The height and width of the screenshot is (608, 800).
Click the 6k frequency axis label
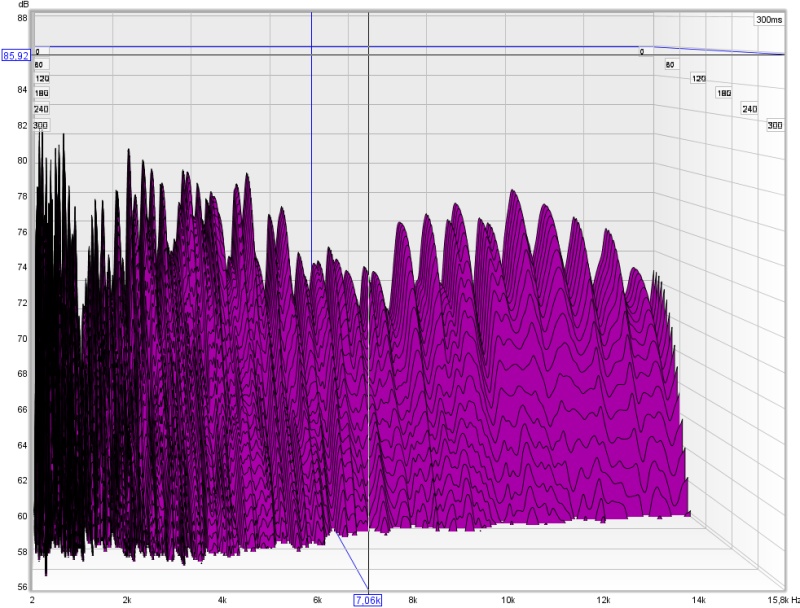click(x=317, y=600)
